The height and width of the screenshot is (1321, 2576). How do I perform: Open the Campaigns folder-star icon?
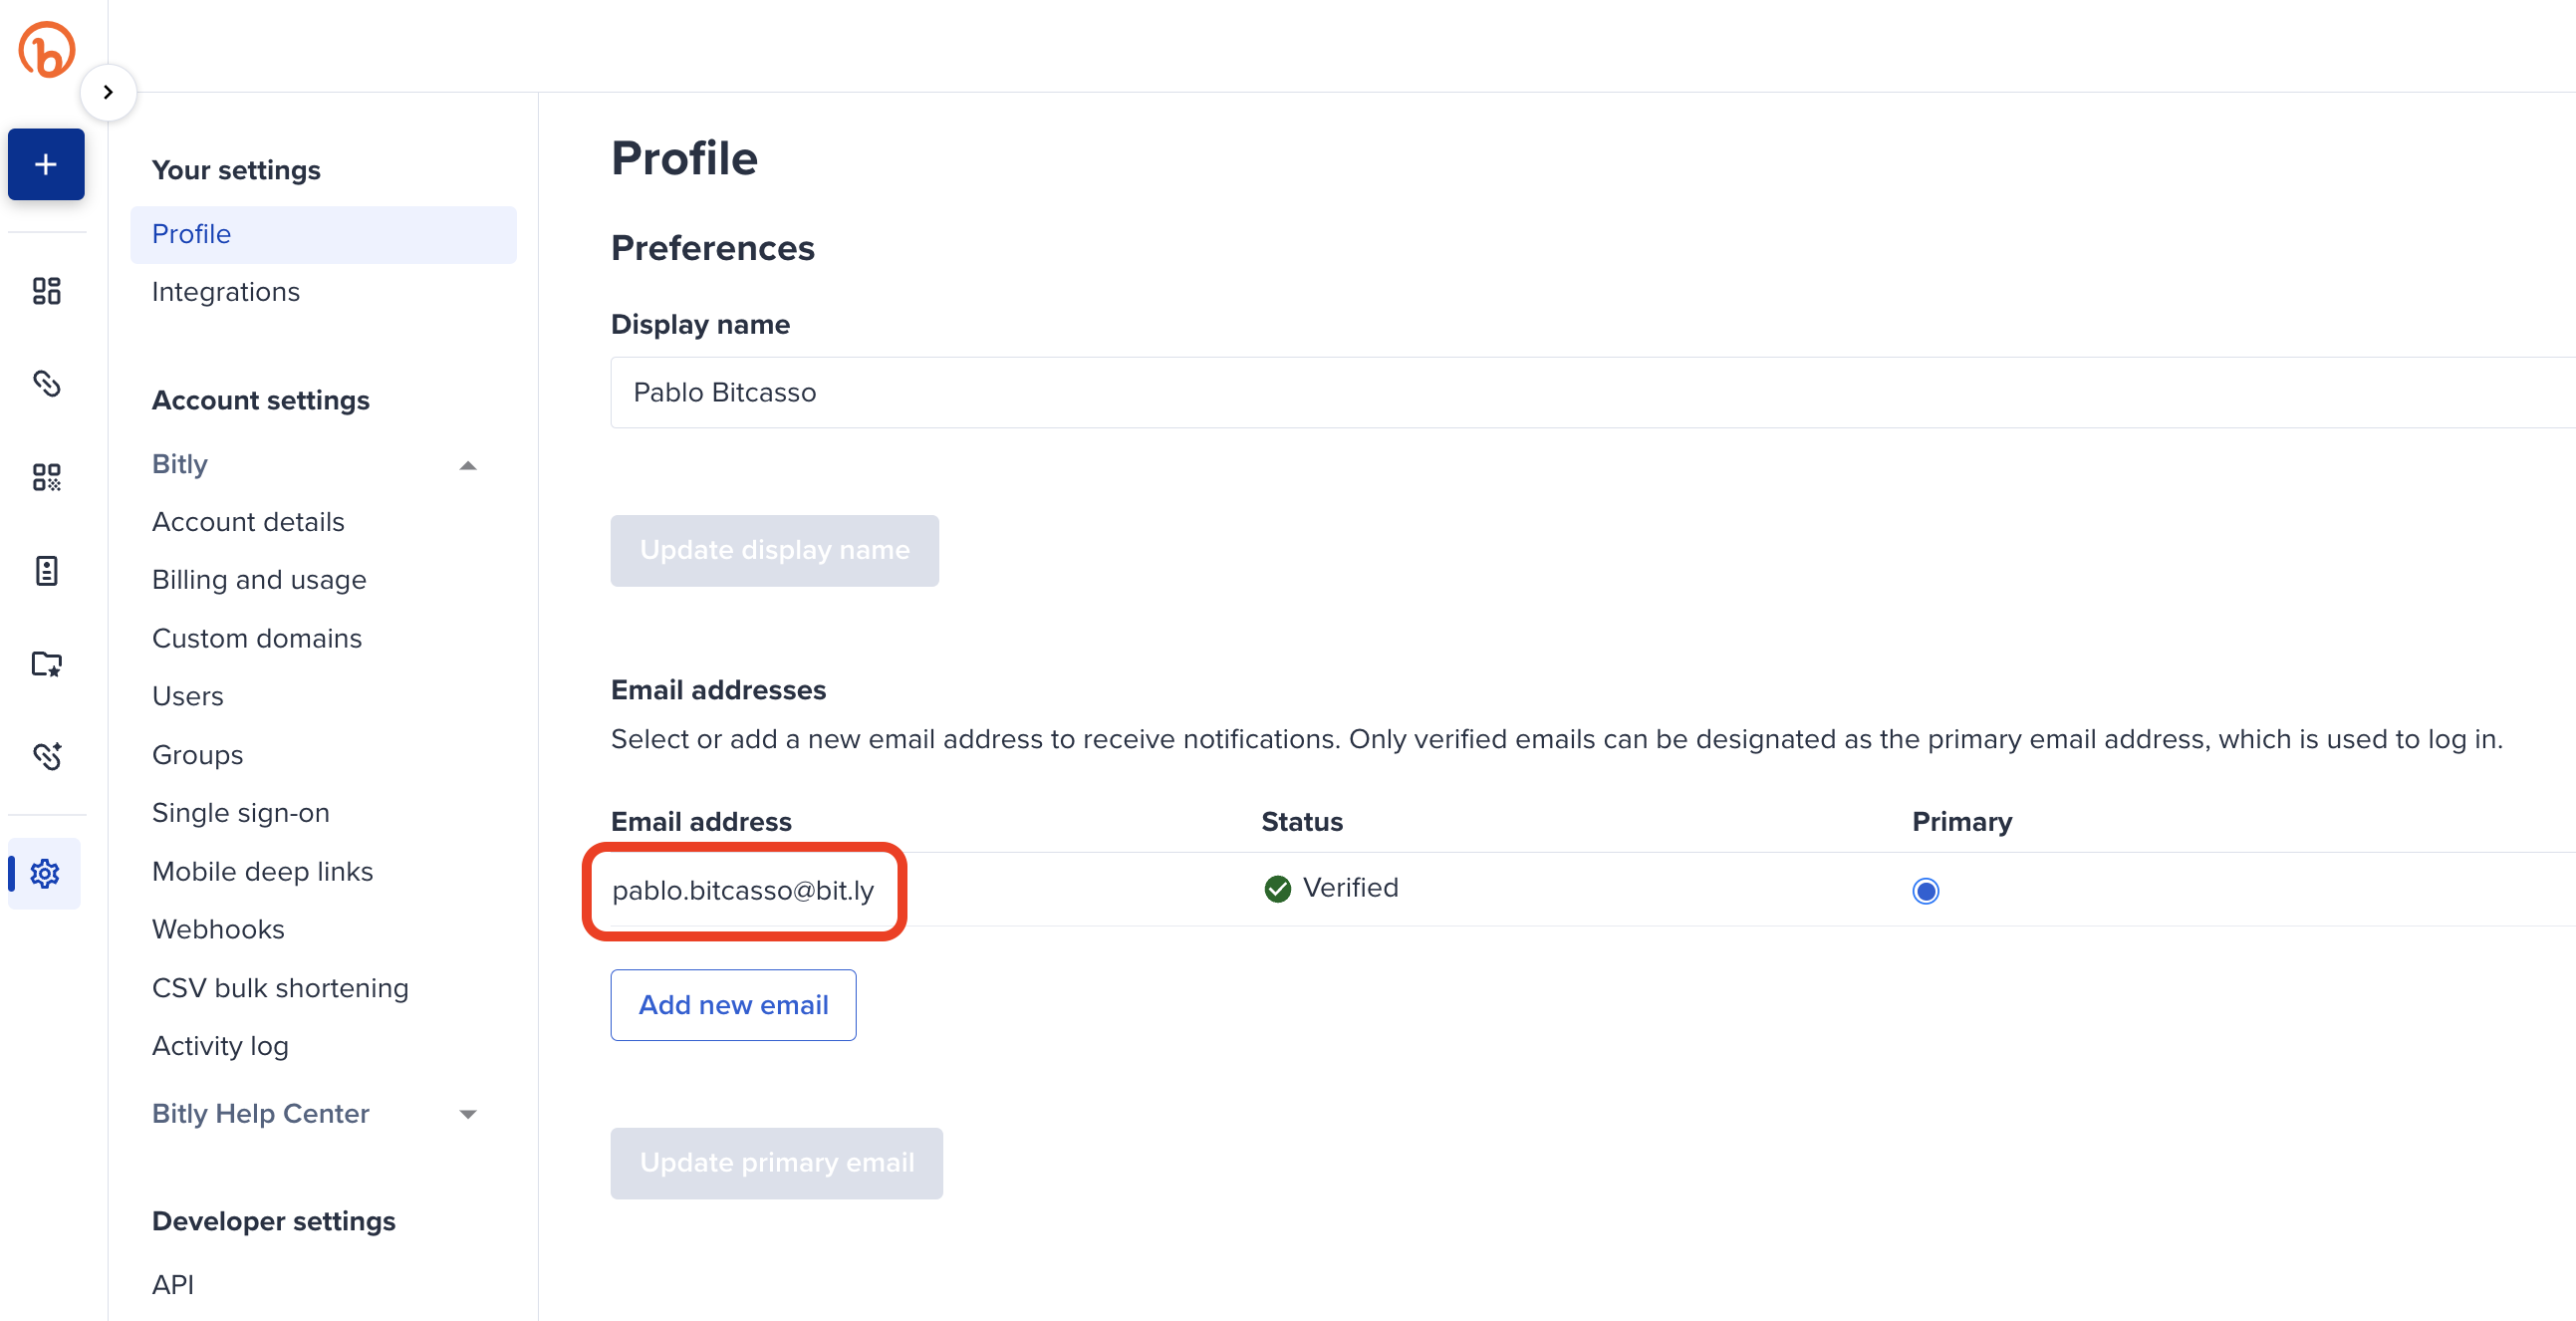46,663
